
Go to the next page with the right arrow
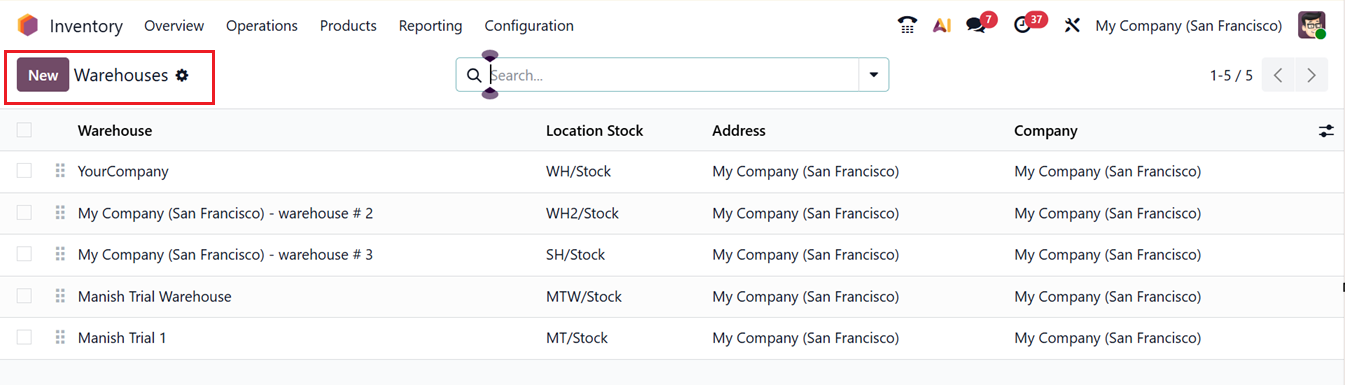tap(1311, 75)
